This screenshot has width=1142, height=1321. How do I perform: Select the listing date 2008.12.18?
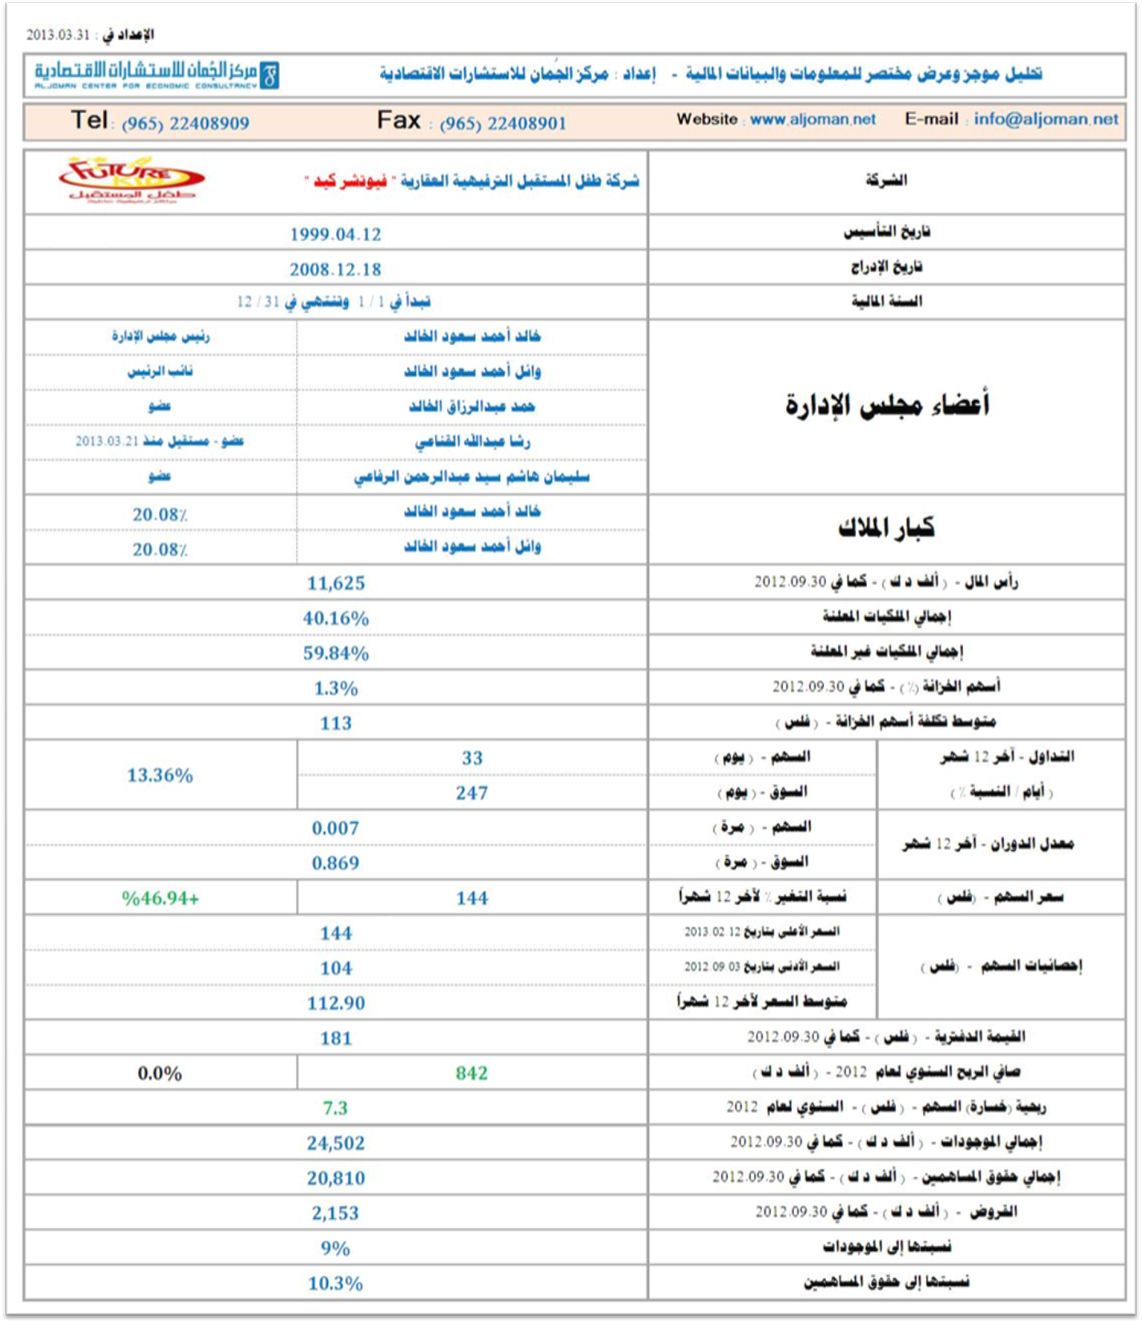[x=336, y=269]
